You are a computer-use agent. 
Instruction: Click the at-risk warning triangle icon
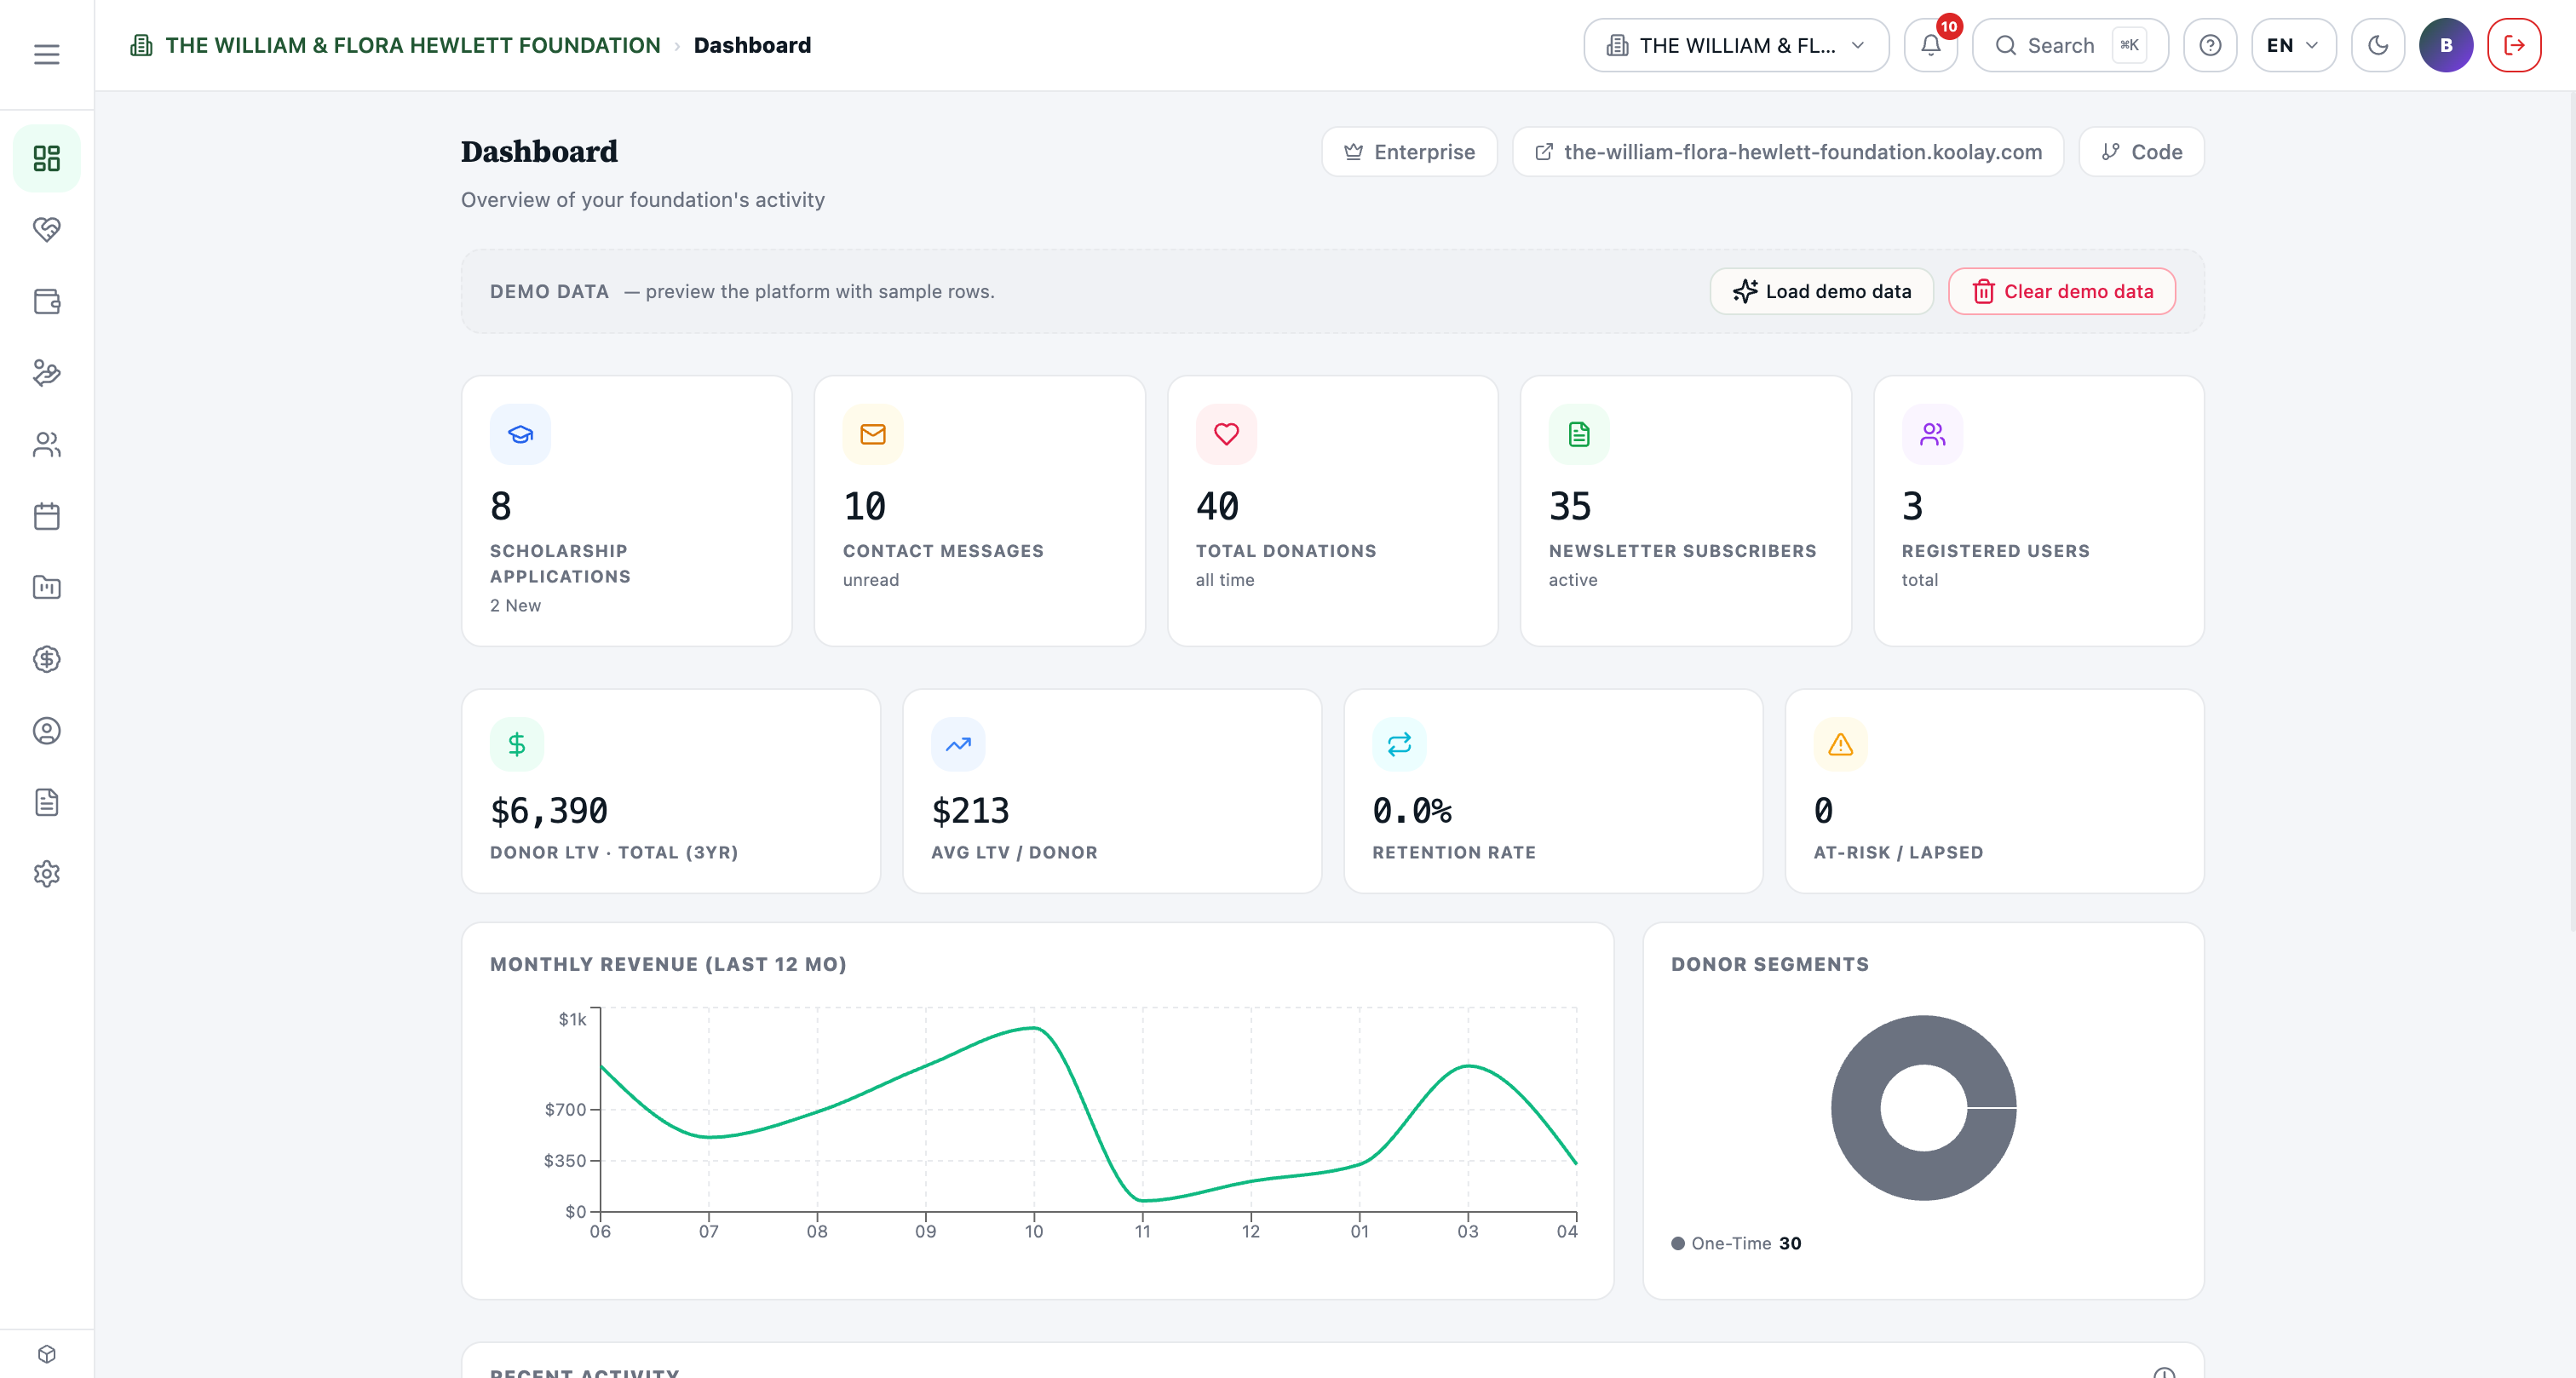pyautogui.click(x=1841, y=744)
